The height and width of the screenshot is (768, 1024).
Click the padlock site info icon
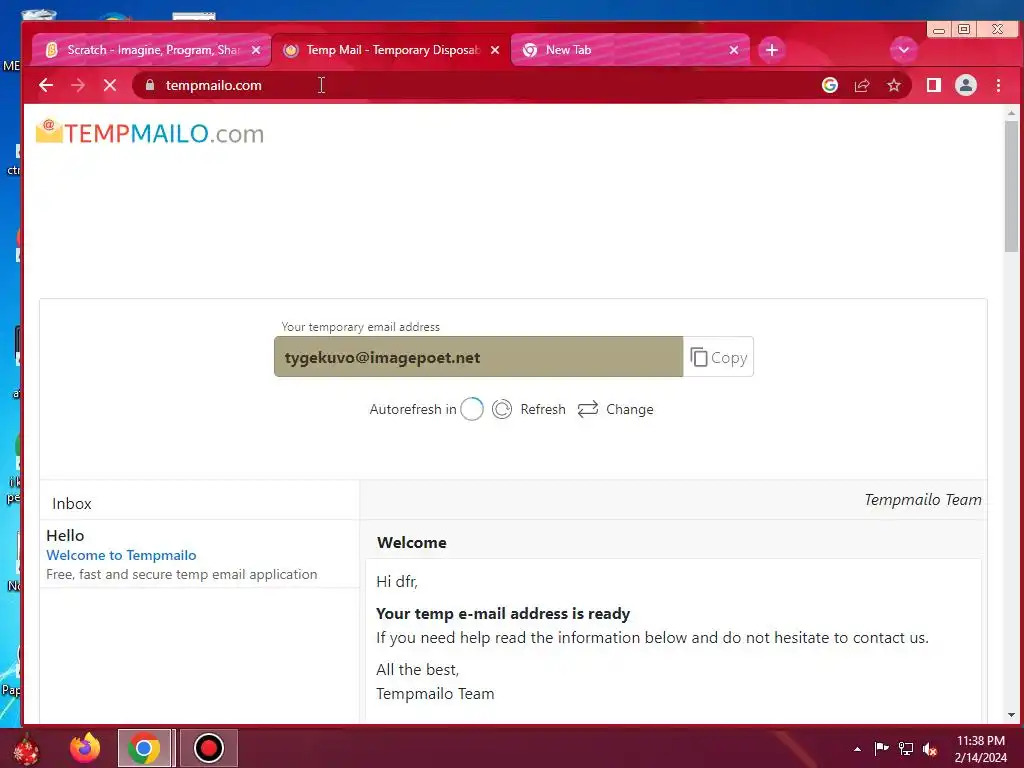pos(150,86)
